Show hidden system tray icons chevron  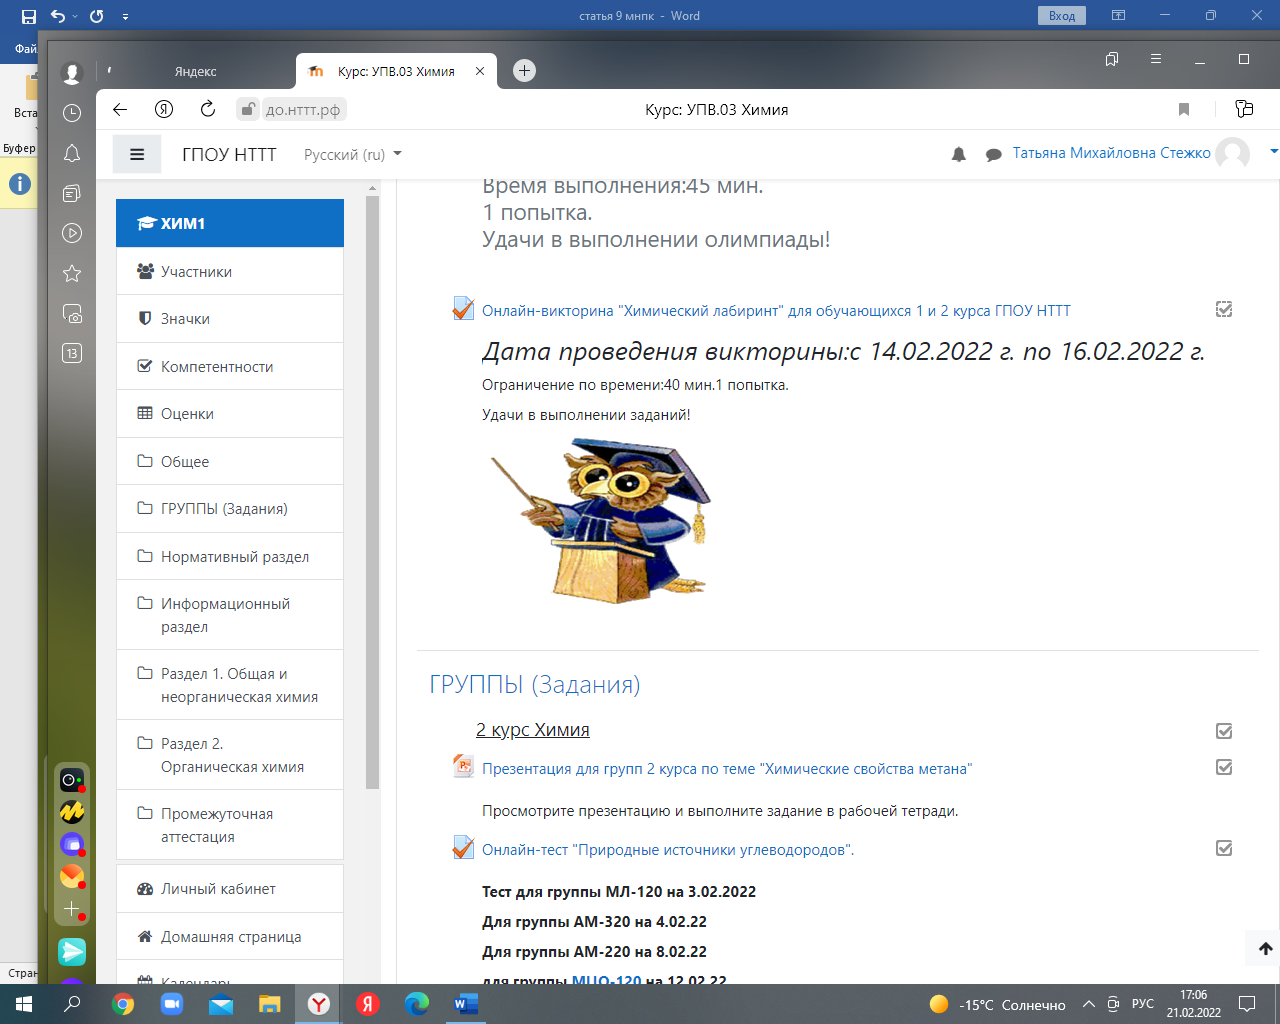coord(1089,1004)
